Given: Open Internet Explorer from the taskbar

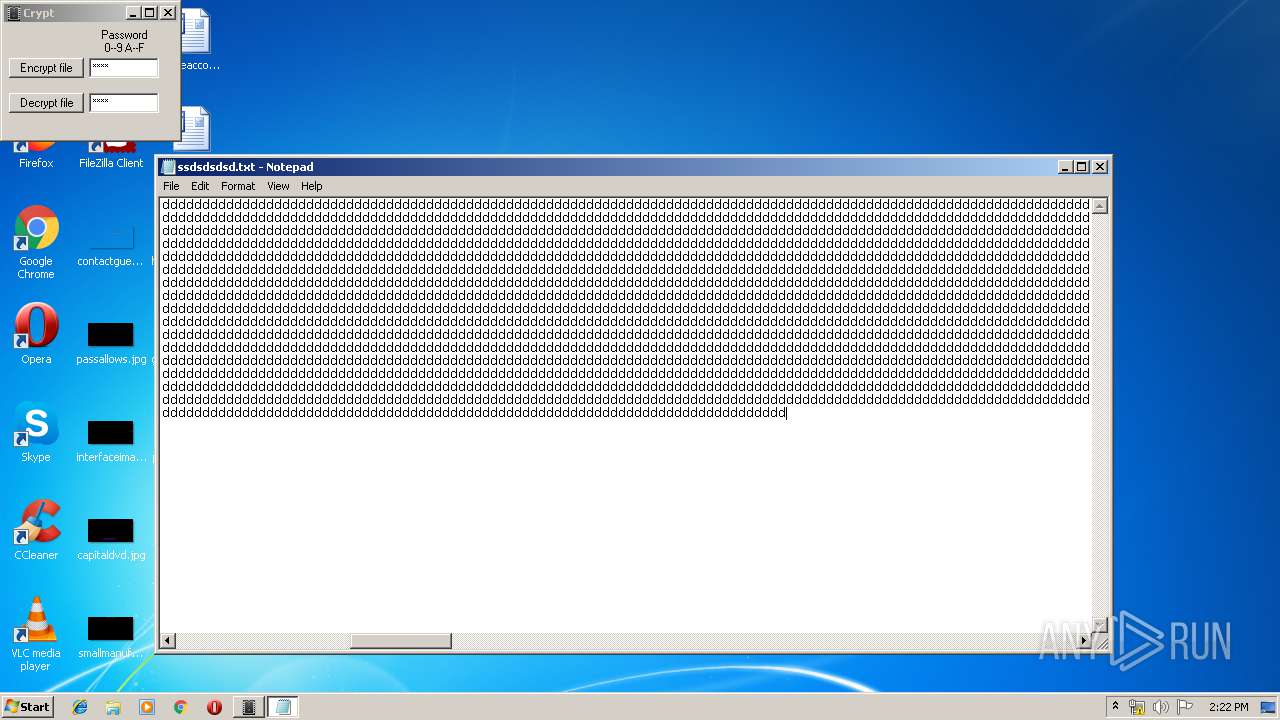Looking at the screenshot, I should 80,707.
